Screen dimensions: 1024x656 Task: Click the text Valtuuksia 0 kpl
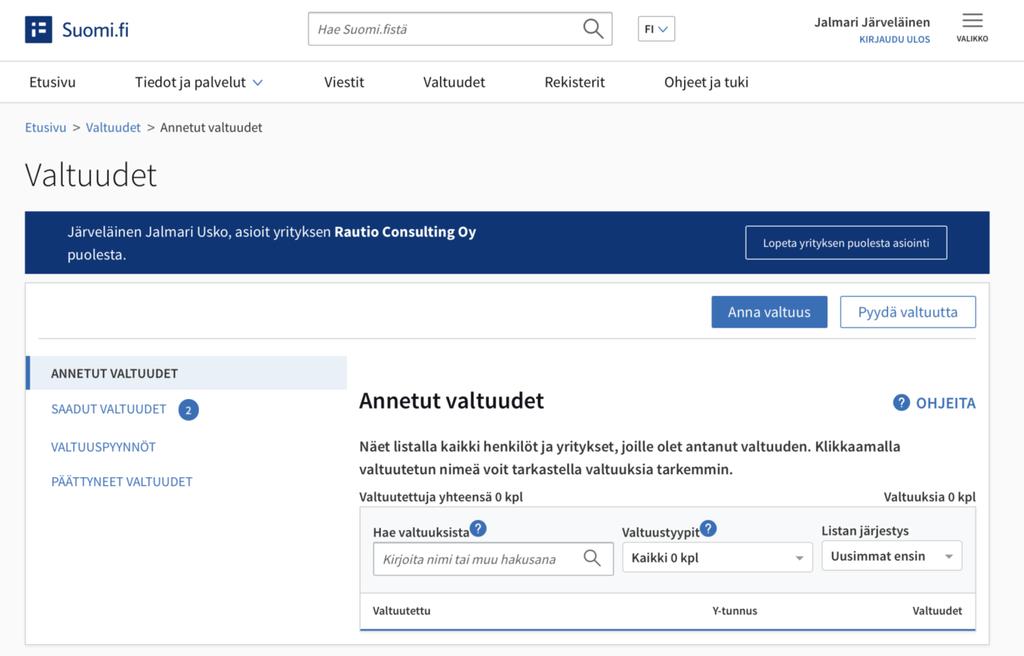tap(930, 497)
